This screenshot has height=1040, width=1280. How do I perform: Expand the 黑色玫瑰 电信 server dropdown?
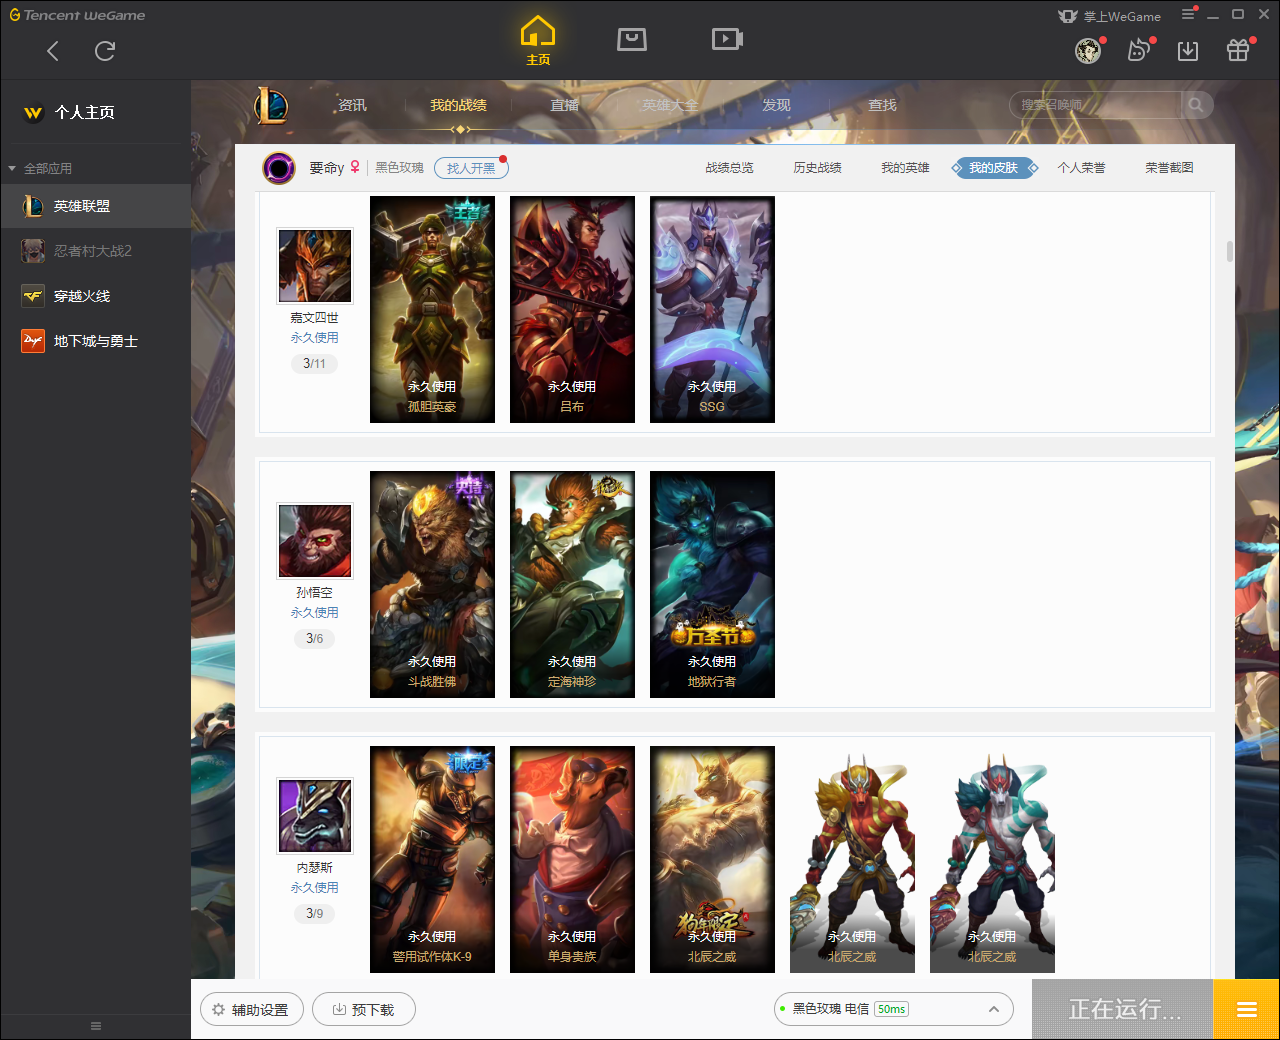pyautogui.click(x=893, y=1009)
